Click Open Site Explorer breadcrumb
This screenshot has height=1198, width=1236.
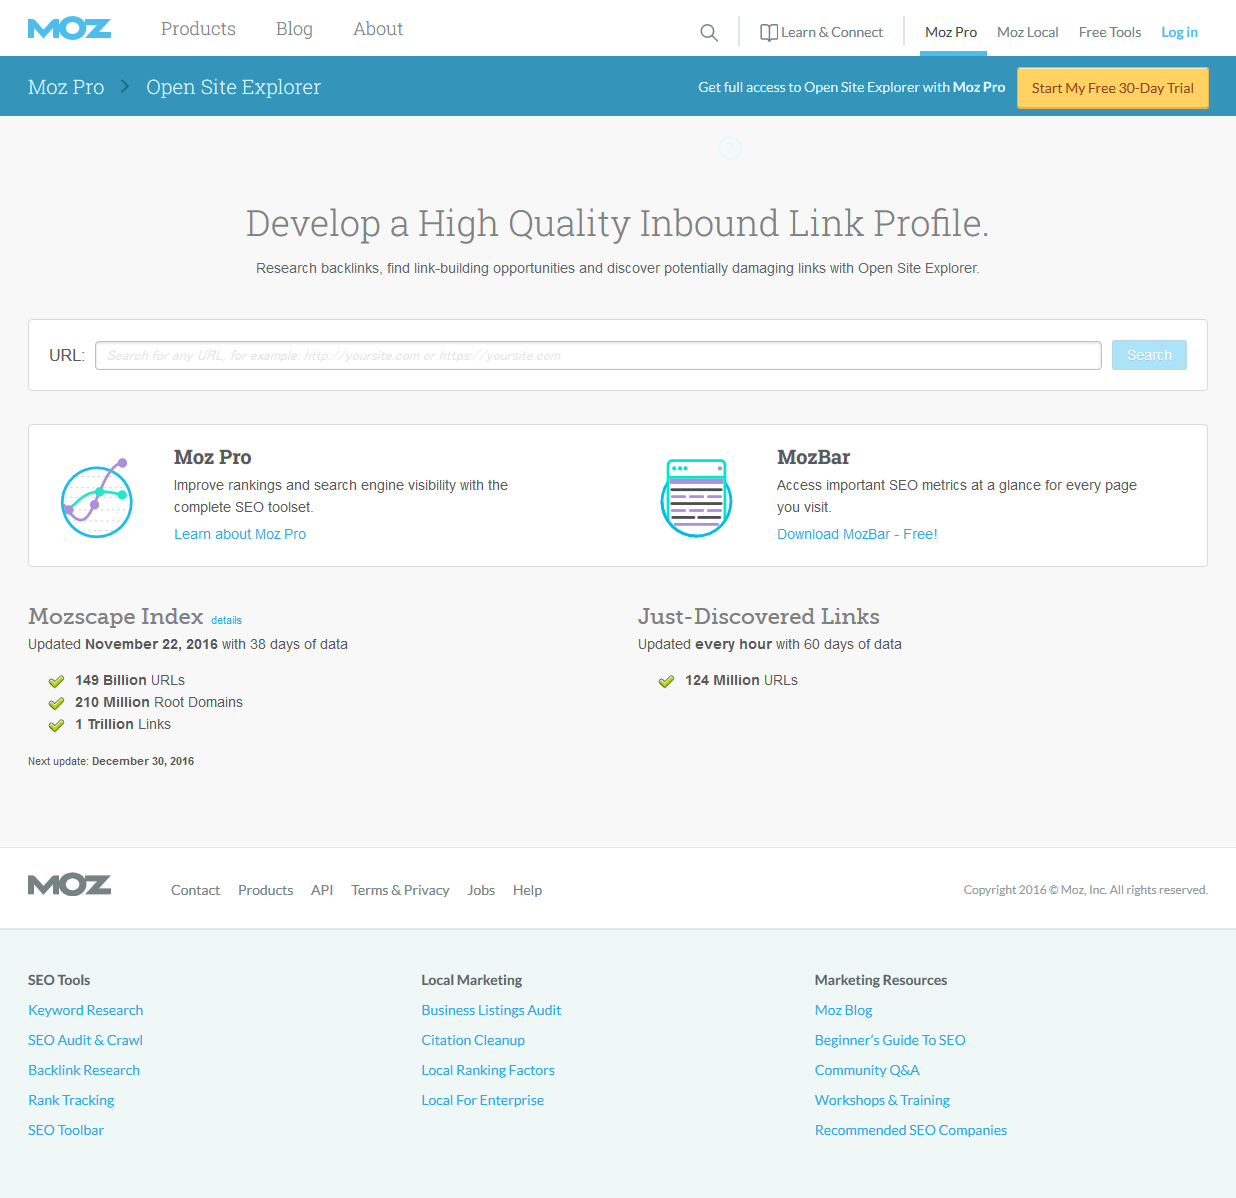(233, 87)
